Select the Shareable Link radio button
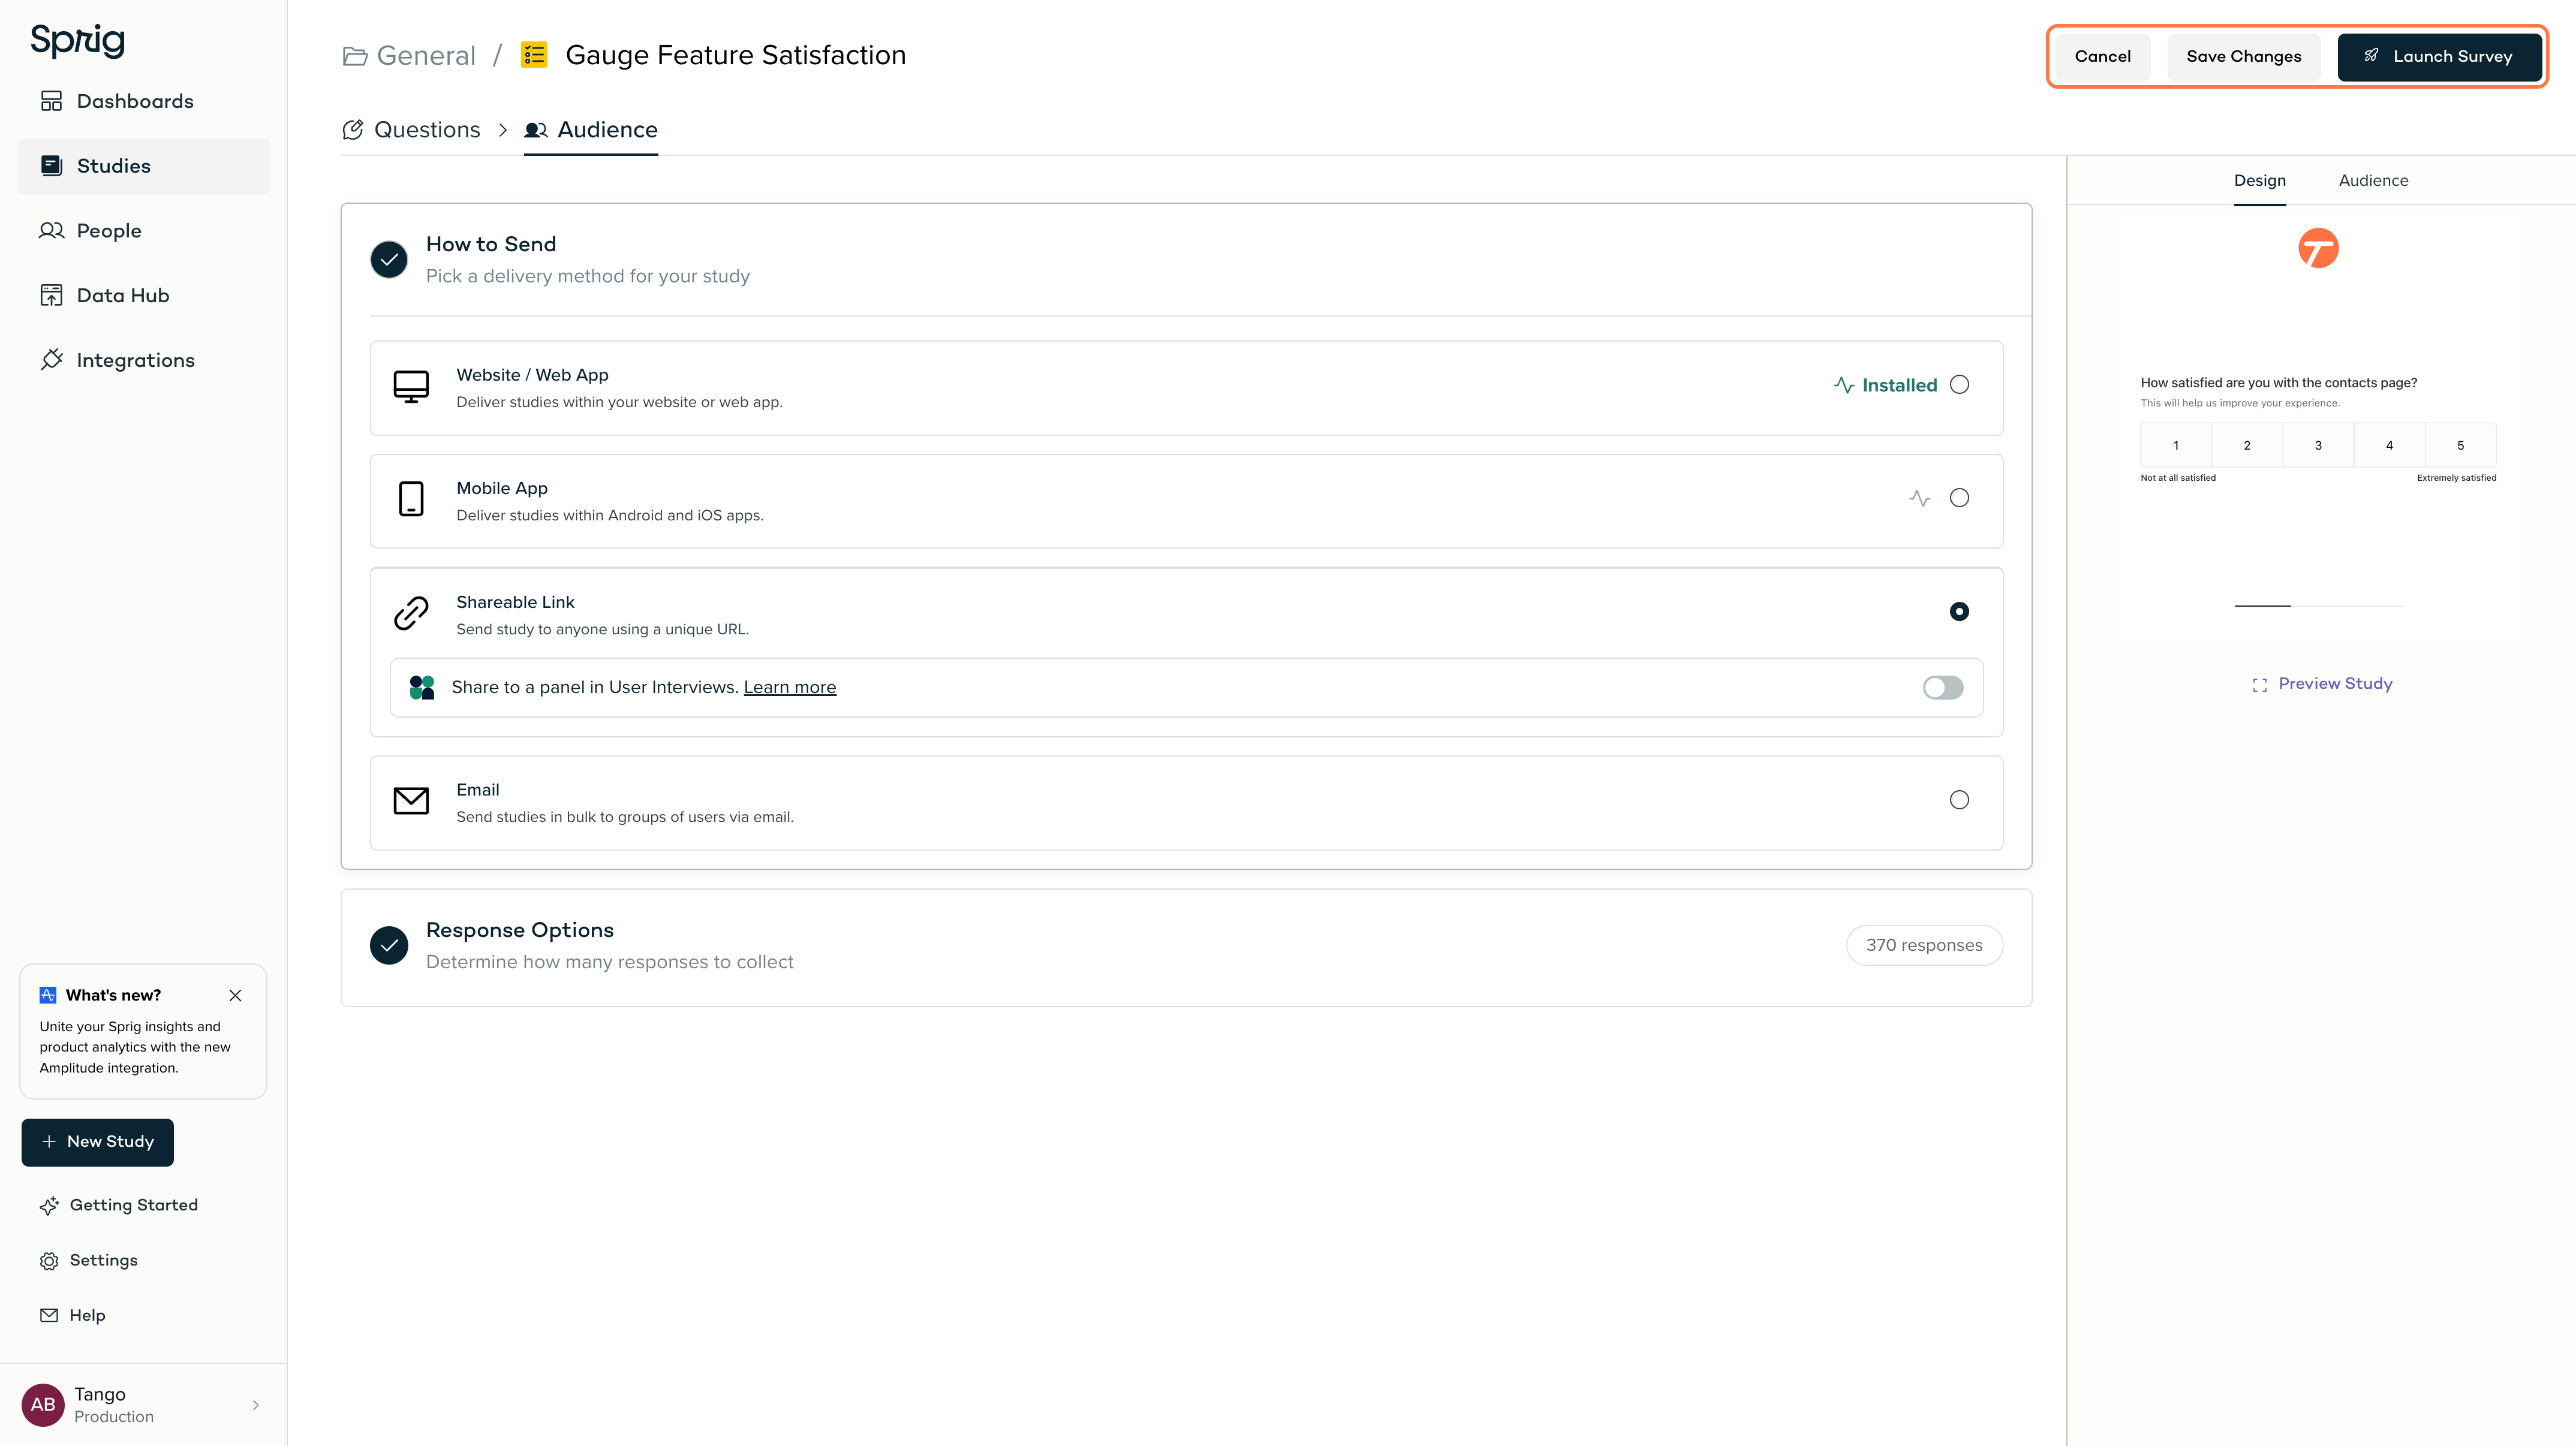Image resolution: width=2576 pixels, height=1446 pixels. (1959, 611)
